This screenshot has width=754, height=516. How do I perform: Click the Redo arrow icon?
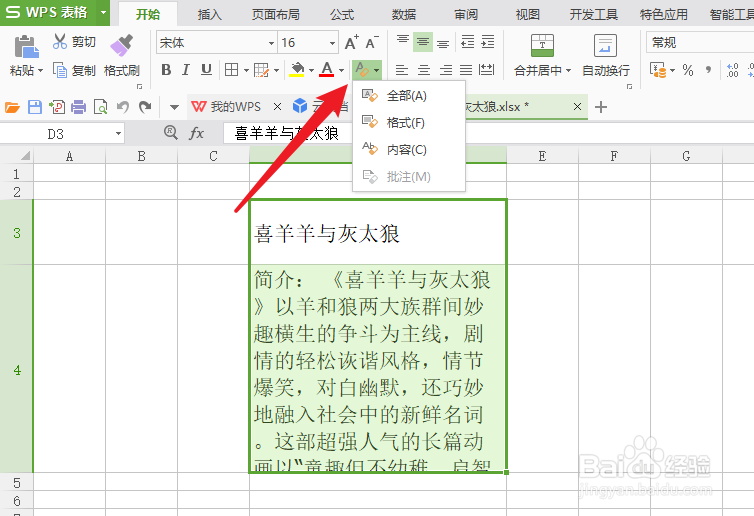point(145,107)
